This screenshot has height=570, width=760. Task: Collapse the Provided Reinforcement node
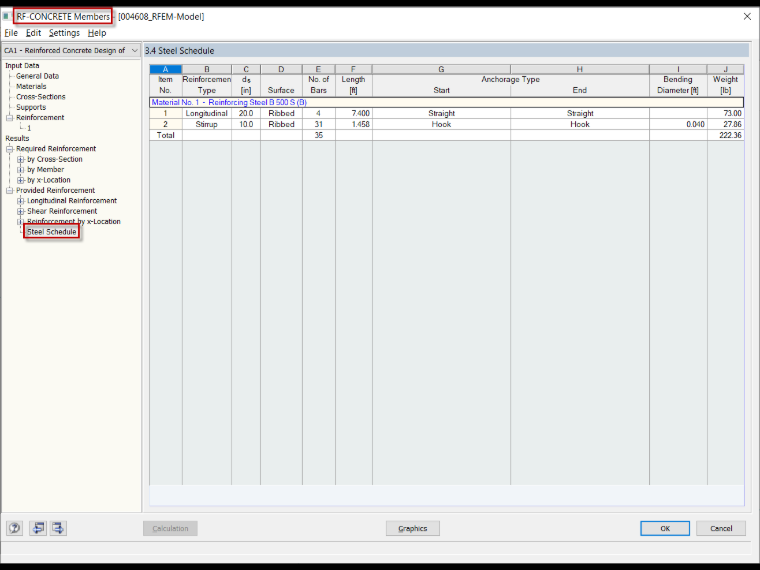[x=9, y=190]
